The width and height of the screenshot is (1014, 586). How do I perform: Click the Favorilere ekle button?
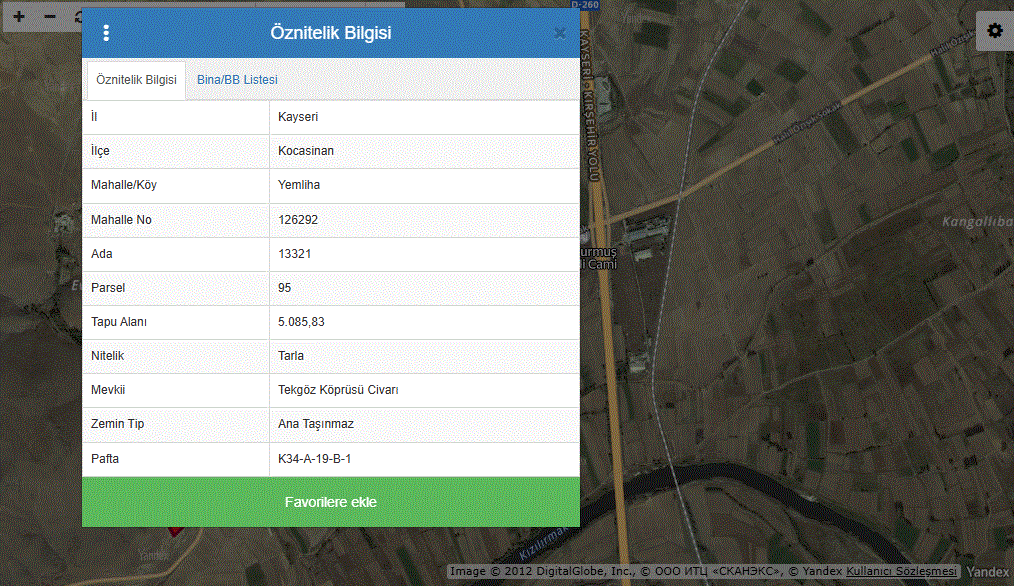coord(330,502)
